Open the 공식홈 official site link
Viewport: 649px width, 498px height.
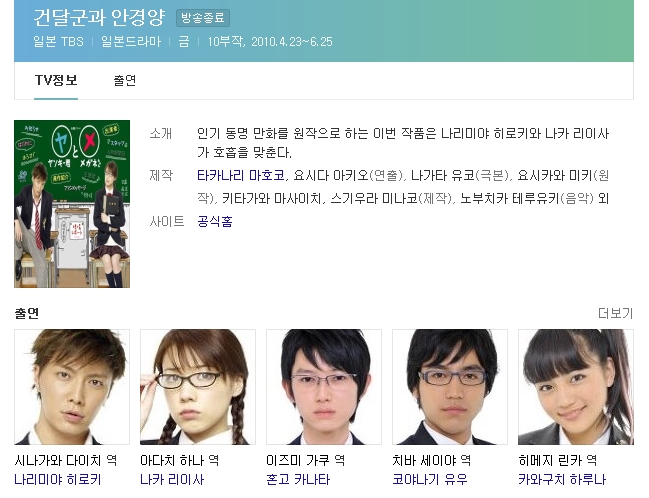click(214, 221)
